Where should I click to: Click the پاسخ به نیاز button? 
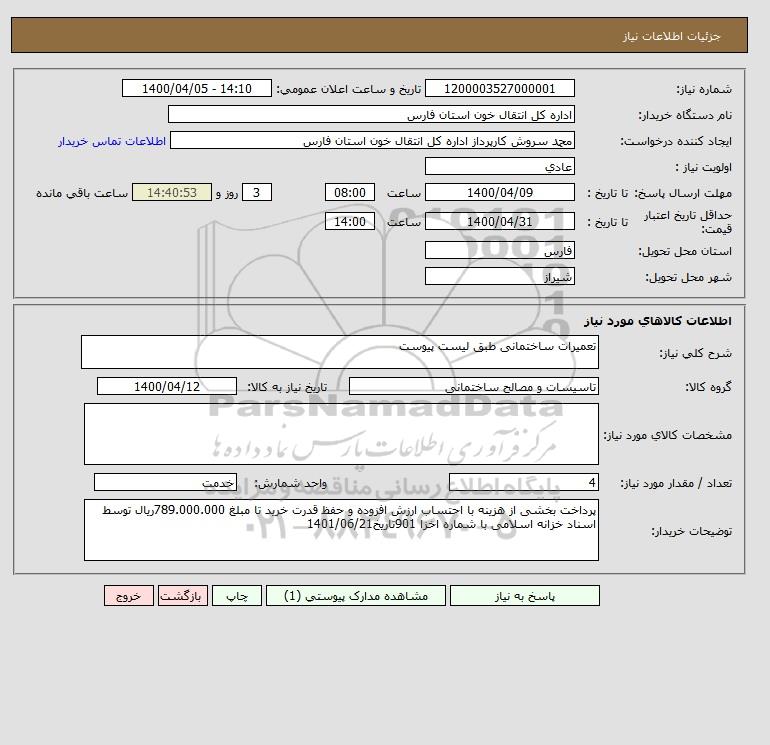tap(524, 595)
